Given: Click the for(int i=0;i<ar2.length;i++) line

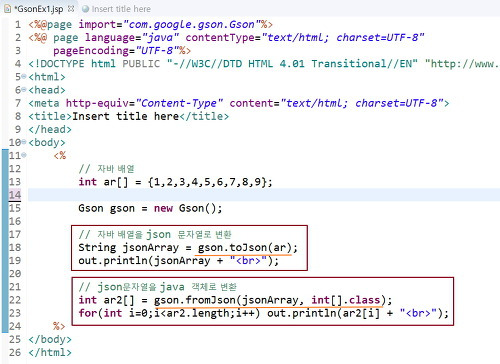Looking at the screenshot, I should coord(263,313).
